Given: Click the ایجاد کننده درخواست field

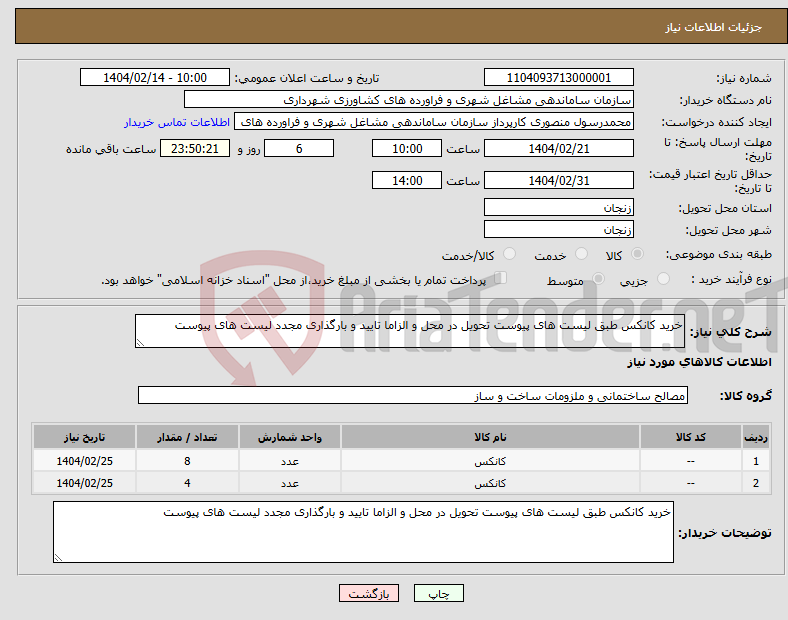Looking at the screenshot, I should 434,122.
